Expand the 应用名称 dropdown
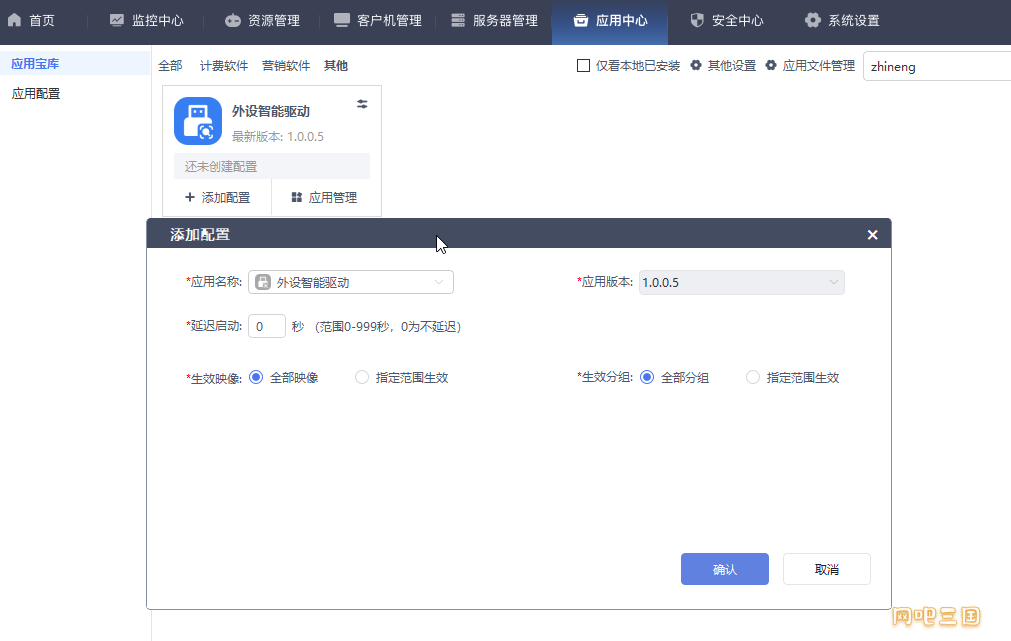 [351, 282]
